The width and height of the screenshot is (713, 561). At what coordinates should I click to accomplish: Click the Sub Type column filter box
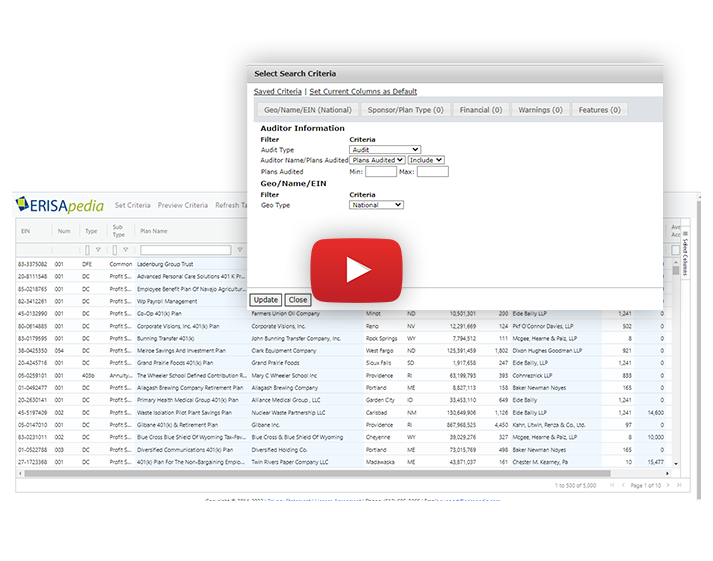[x=115, y=250]
